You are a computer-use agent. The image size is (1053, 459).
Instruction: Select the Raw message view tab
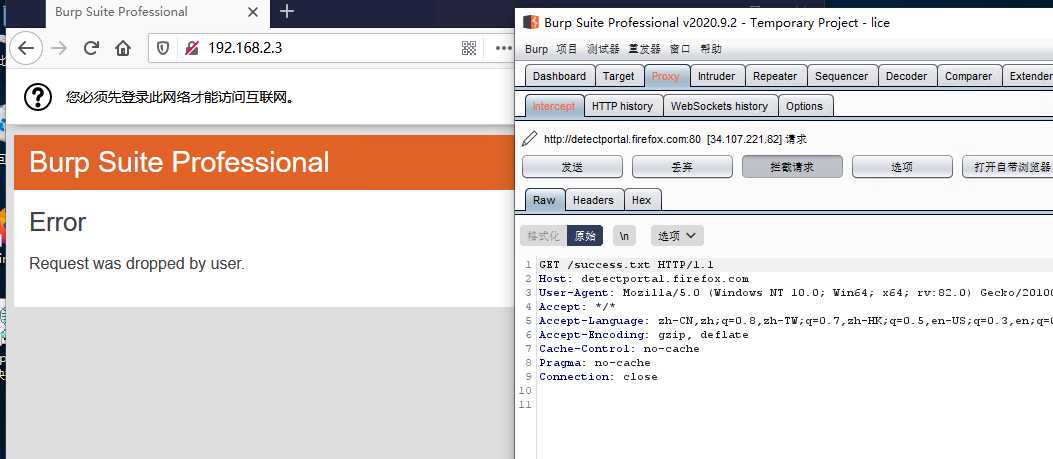[x=545, y=200]
